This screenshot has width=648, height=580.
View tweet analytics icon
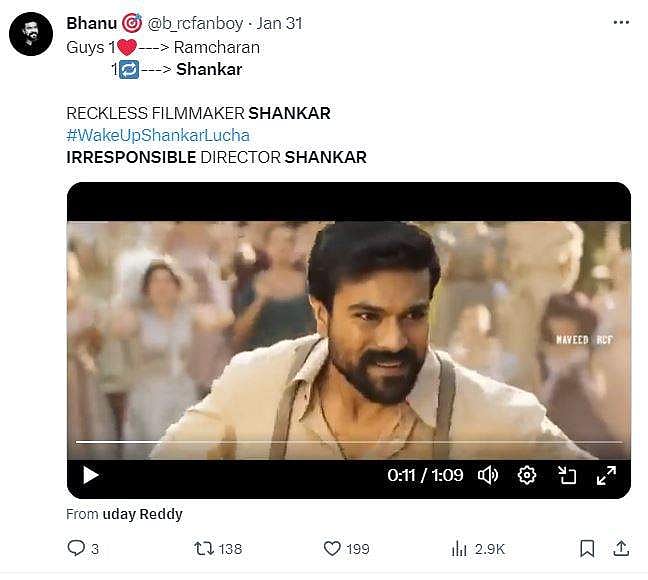pyautogui.click(x=461, y=548)
